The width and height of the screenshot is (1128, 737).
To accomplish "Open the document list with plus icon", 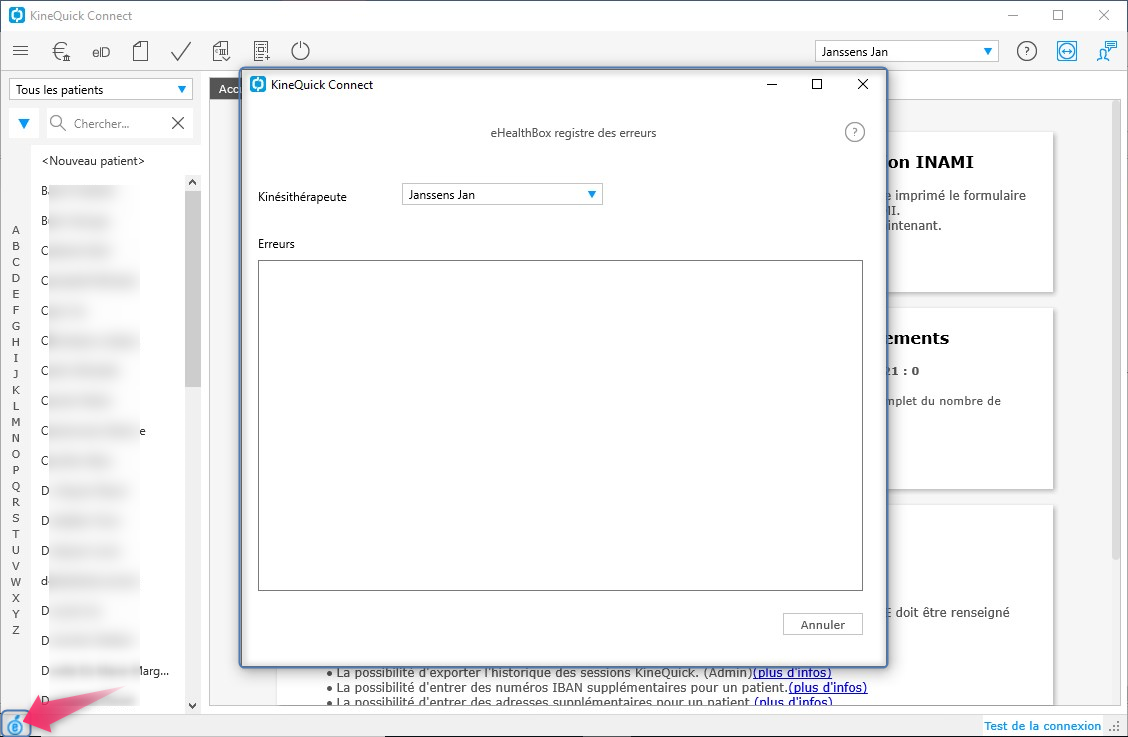I will pos(261,51).
